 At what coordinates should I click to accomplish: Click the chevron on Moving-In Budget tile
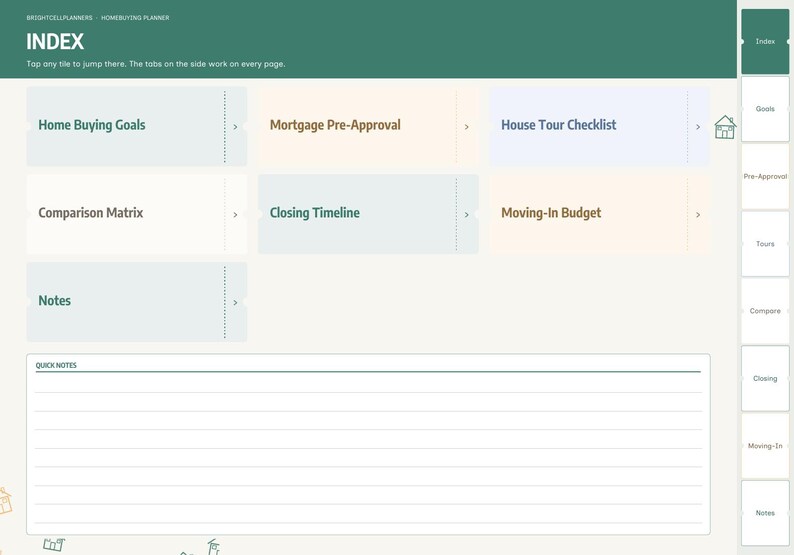(698, 215)
